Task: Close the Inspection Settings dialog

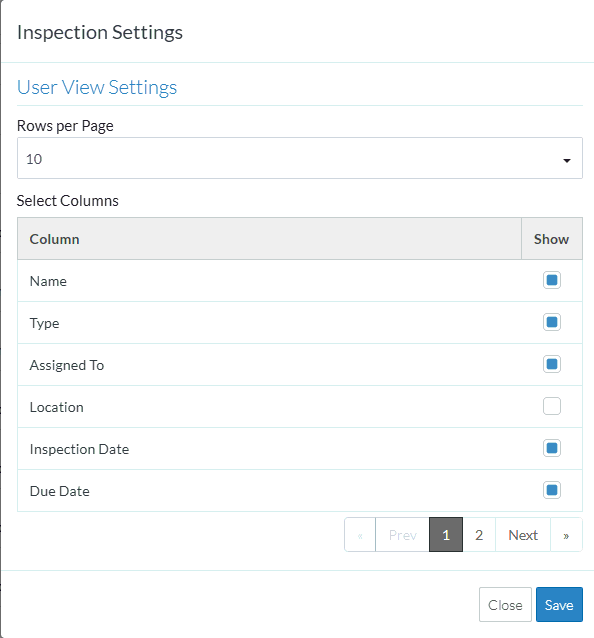Action: tap(505, 605)
